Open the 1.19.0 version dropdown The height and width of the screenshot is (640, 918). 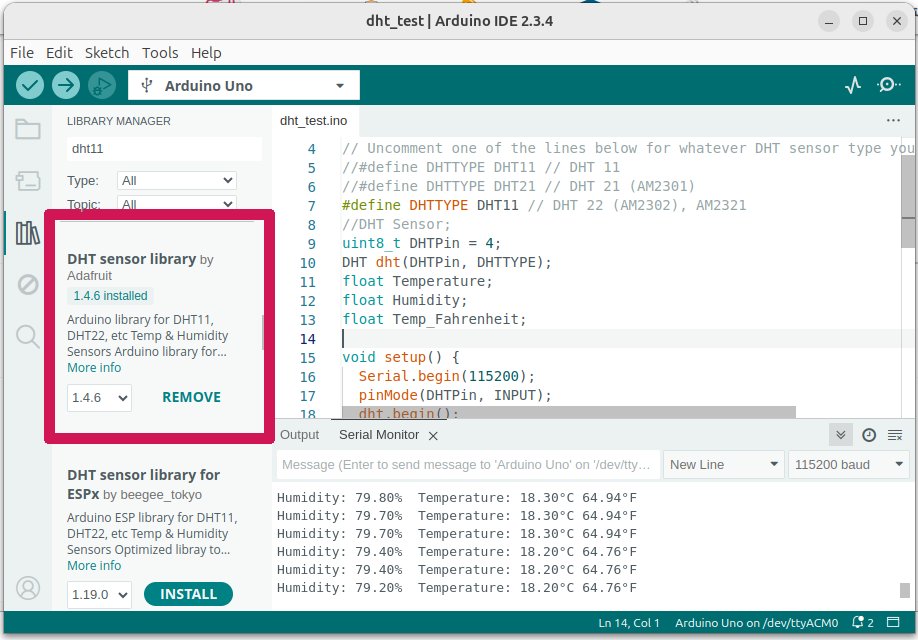(99, 594)
